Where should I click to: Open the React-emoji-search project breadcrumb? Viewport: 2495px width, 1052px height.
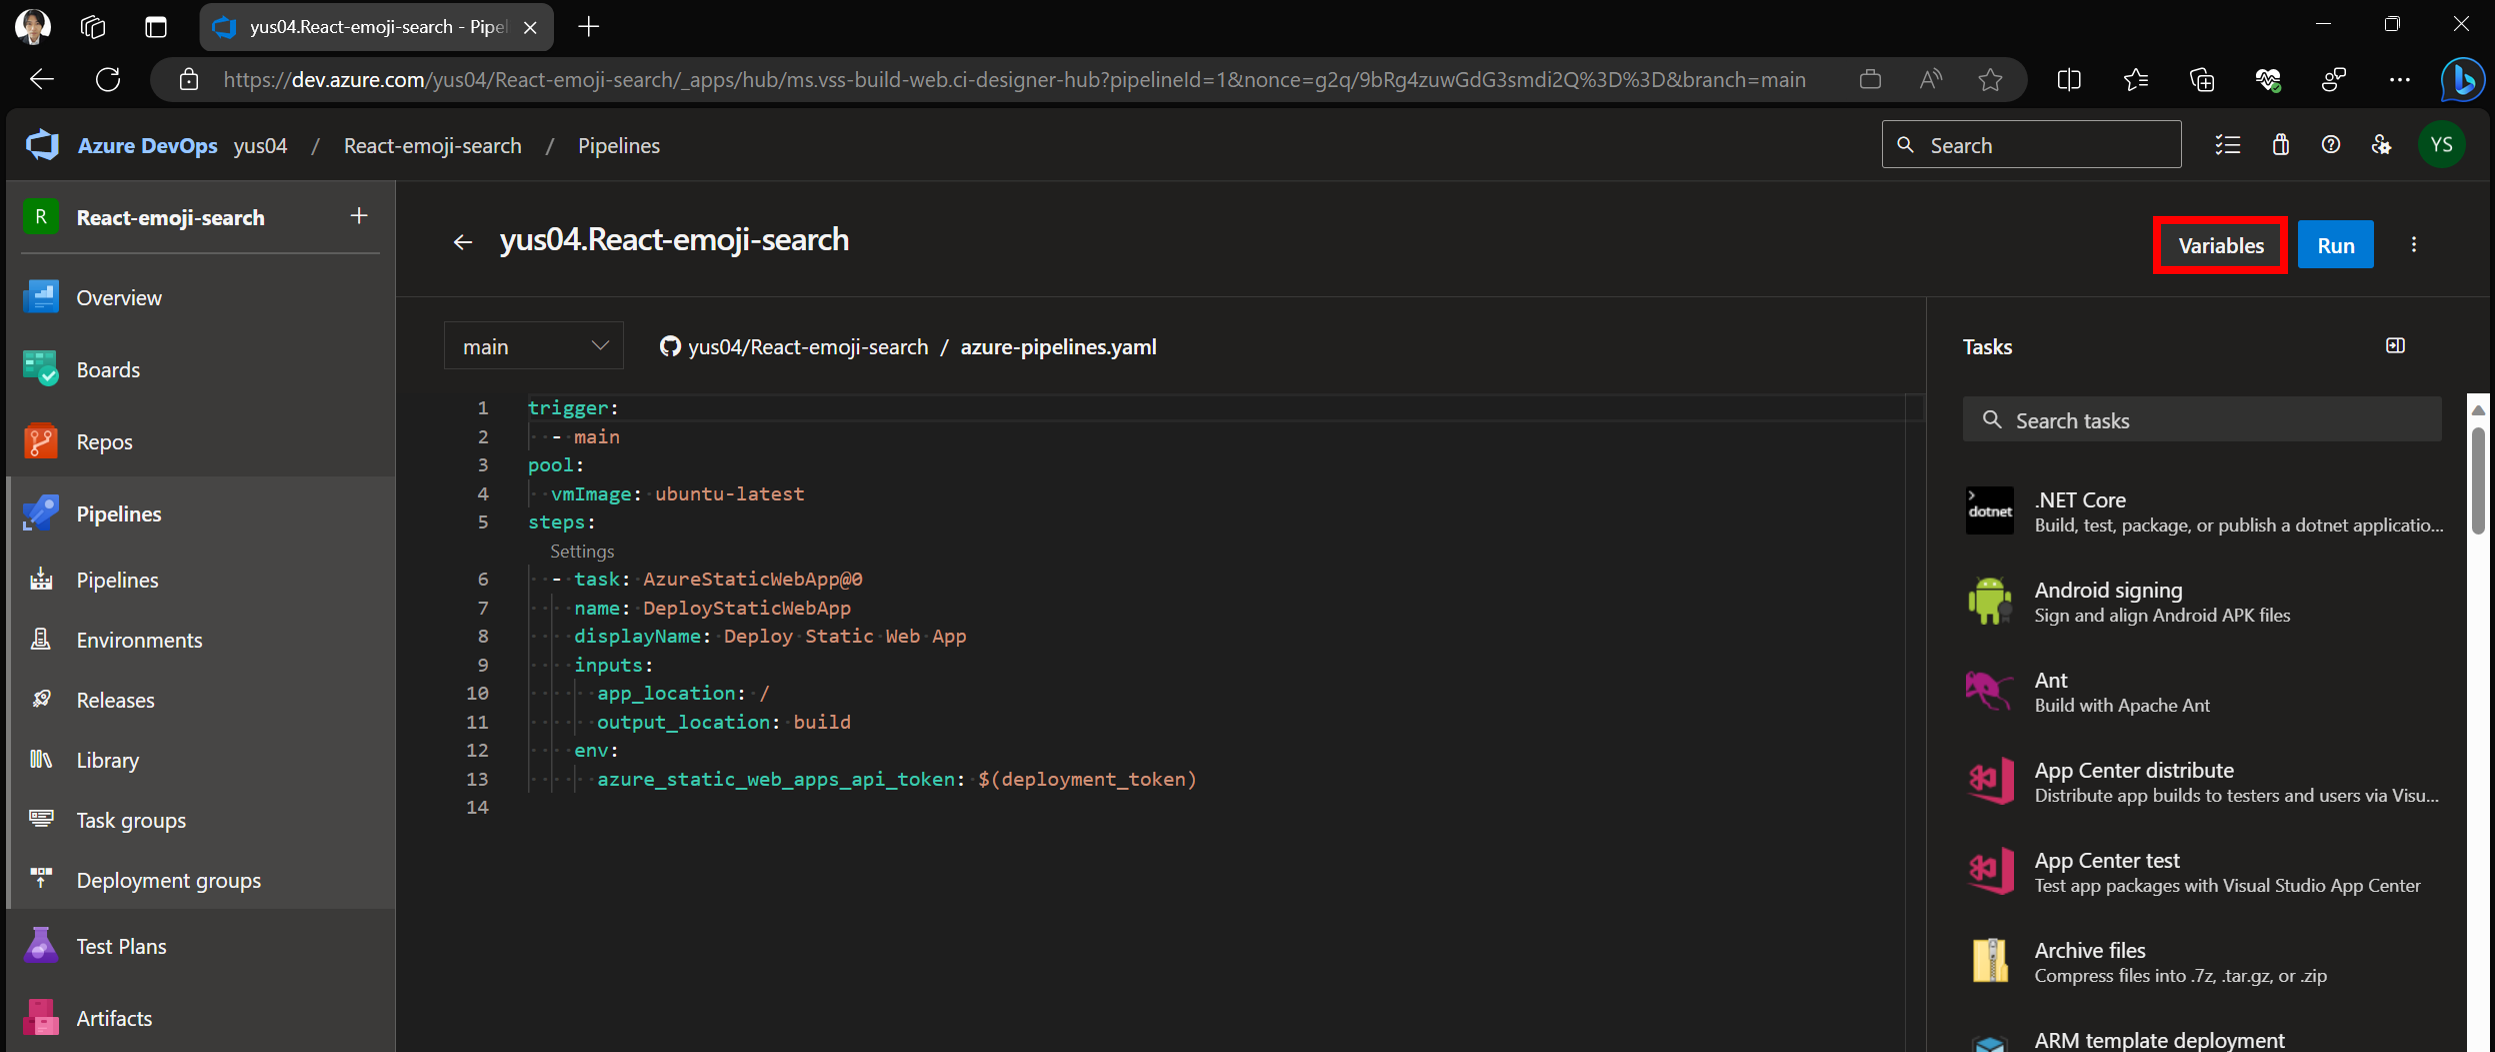432,145
